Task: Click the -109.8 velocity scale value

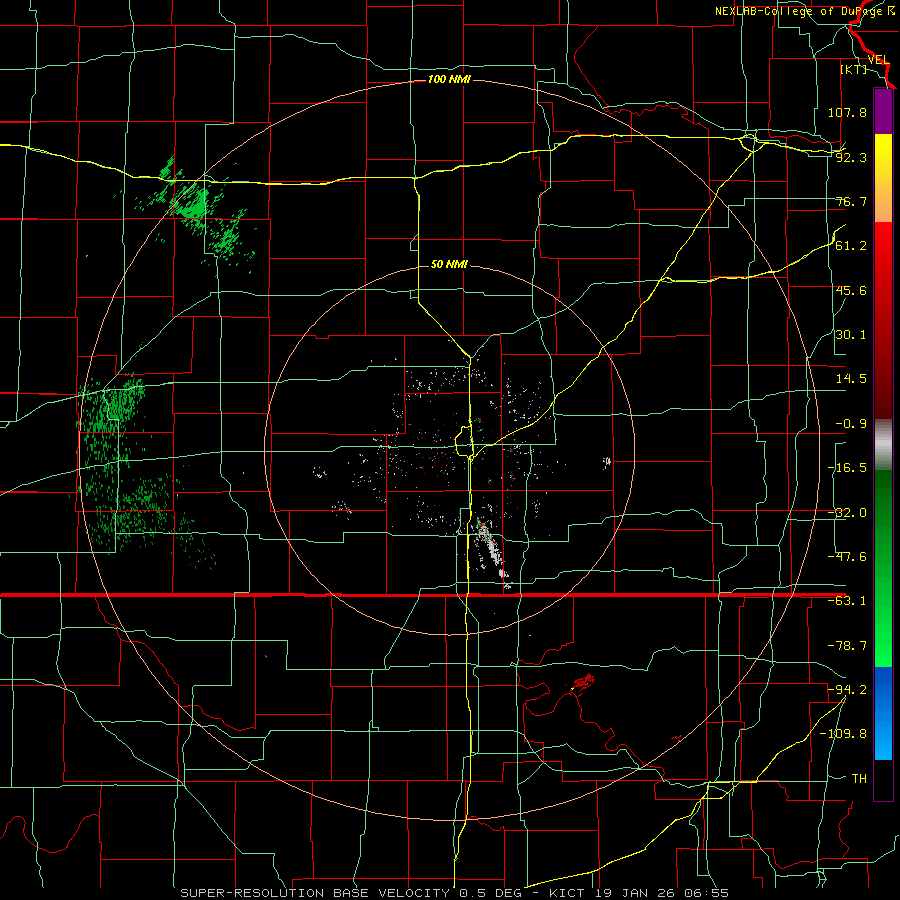Action: 843,734
